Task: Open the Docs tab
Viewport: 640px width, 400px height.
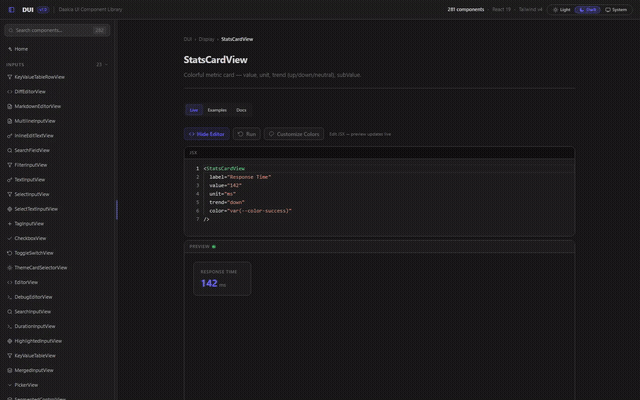Action: pyautogui.click(x=241, y=110)
